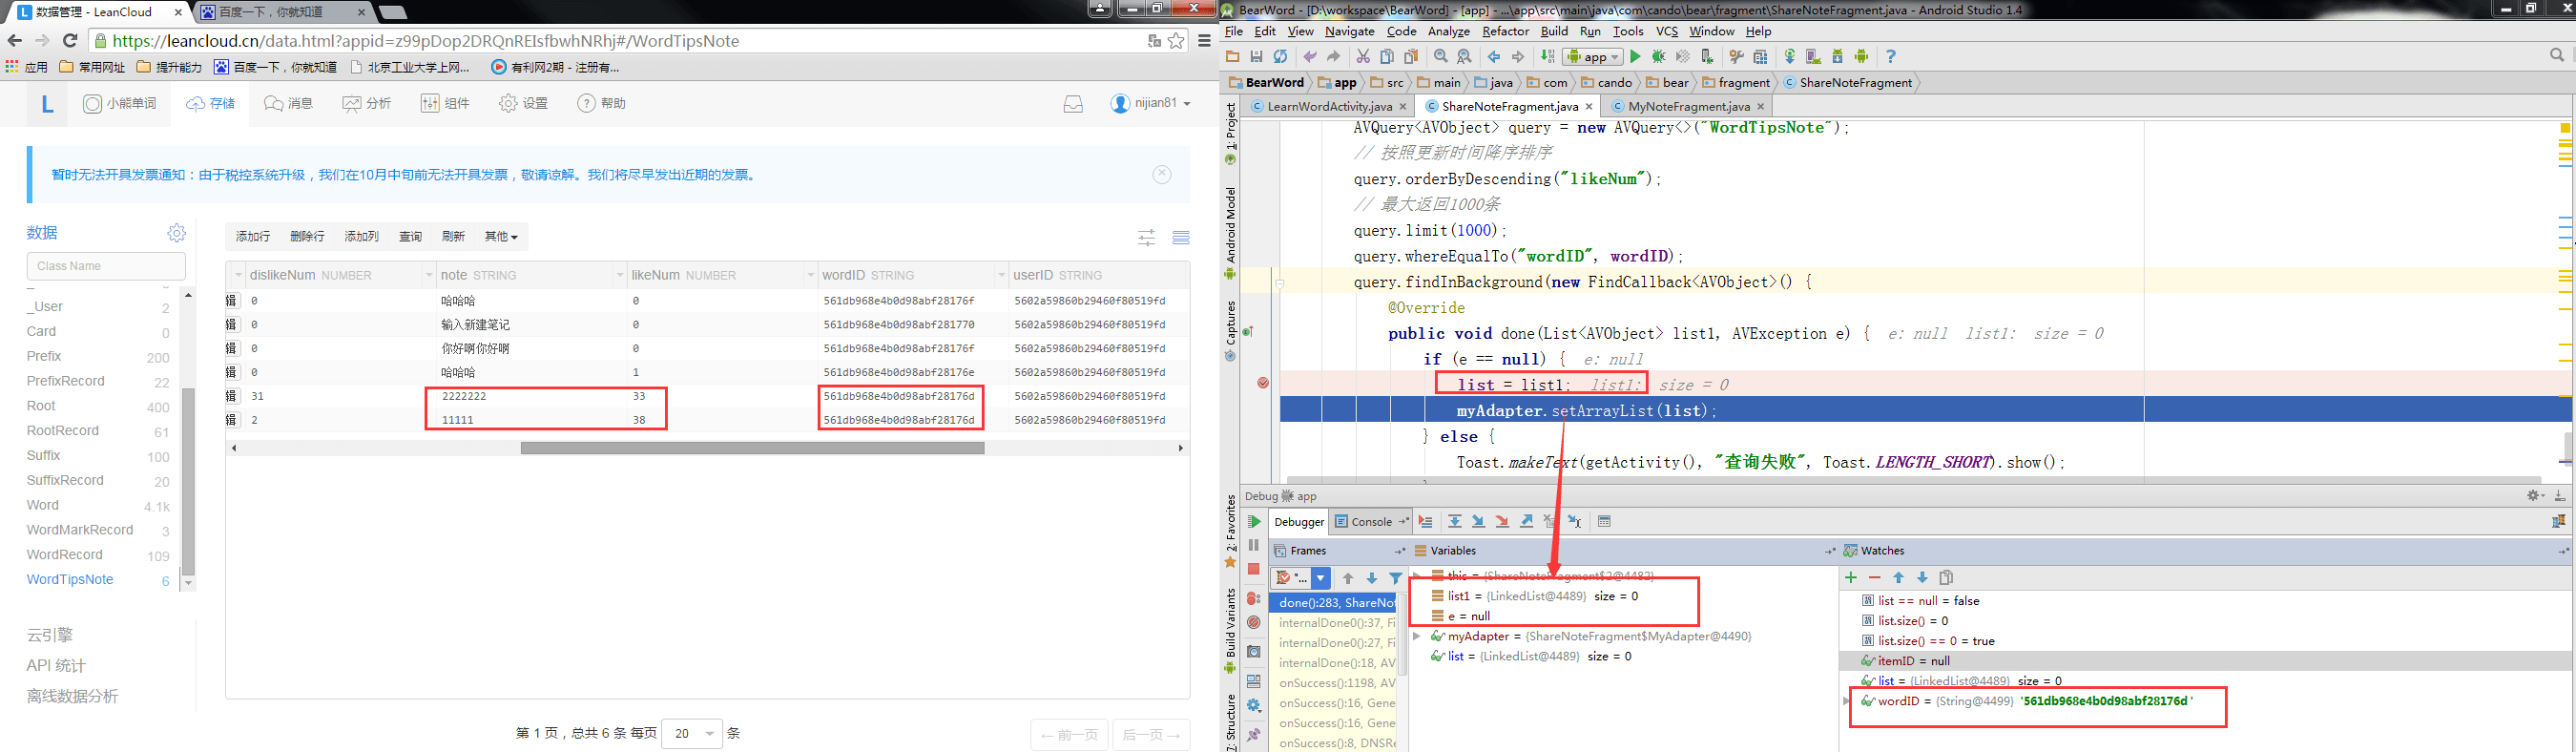The height and width of the screenshot is (752, 2576).
Task: Toggle the Build Variants tool window
Action: pos(1231,631)
